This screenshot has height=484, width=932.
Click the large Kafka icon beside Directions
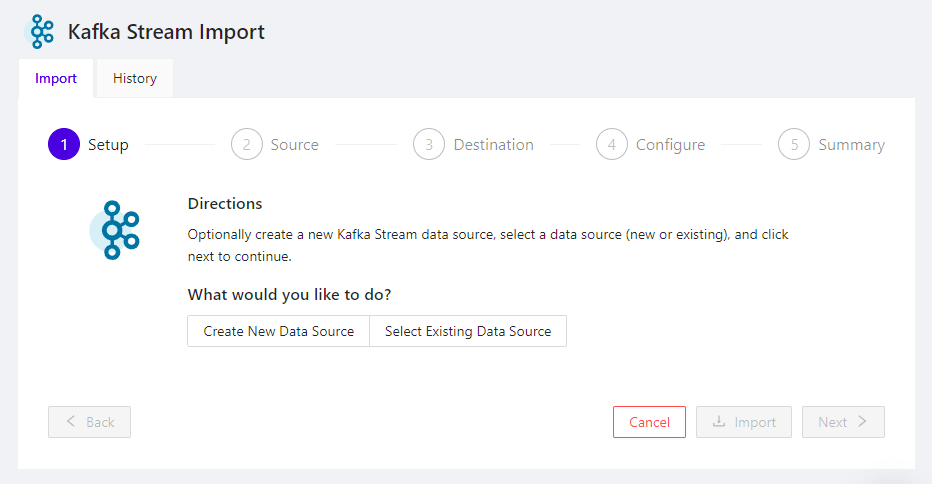point(115,231)
